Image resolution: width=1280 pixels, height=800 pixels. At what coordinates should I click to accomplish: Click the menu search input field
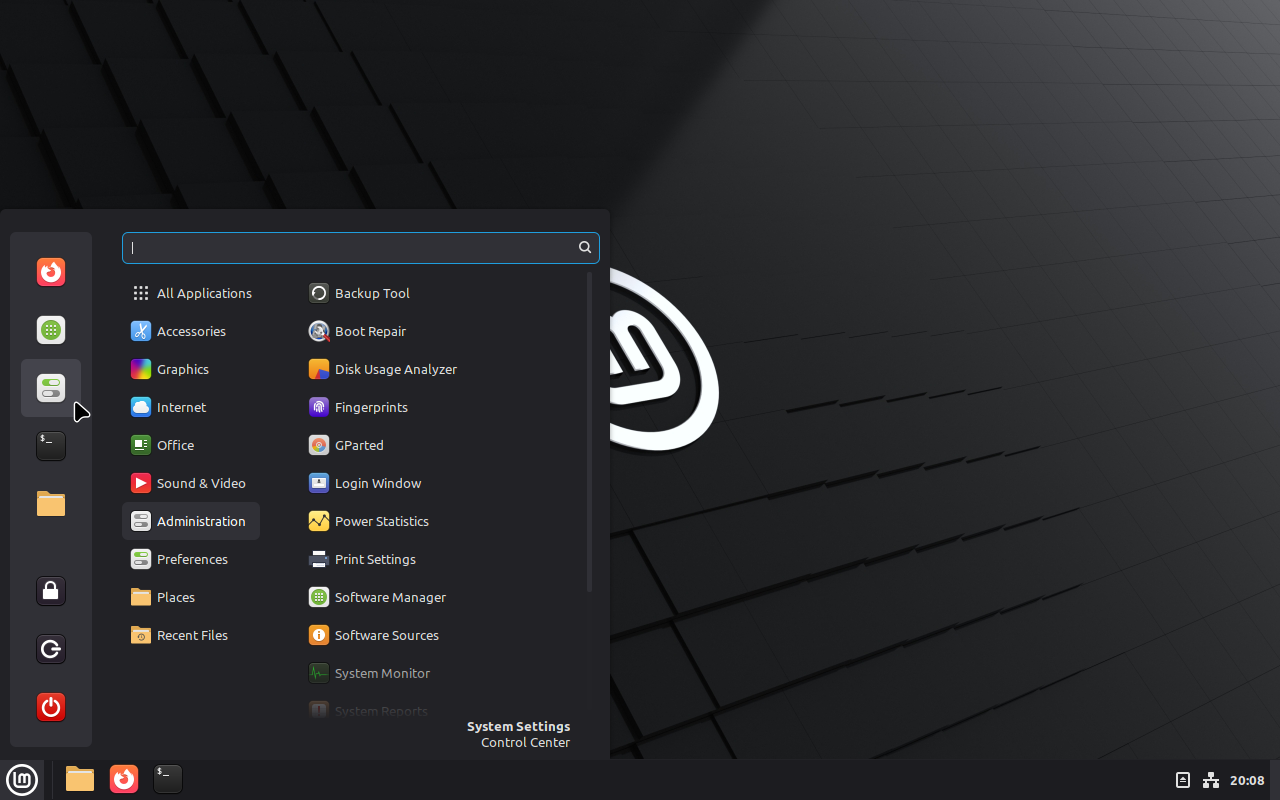(x=350, y=248)
